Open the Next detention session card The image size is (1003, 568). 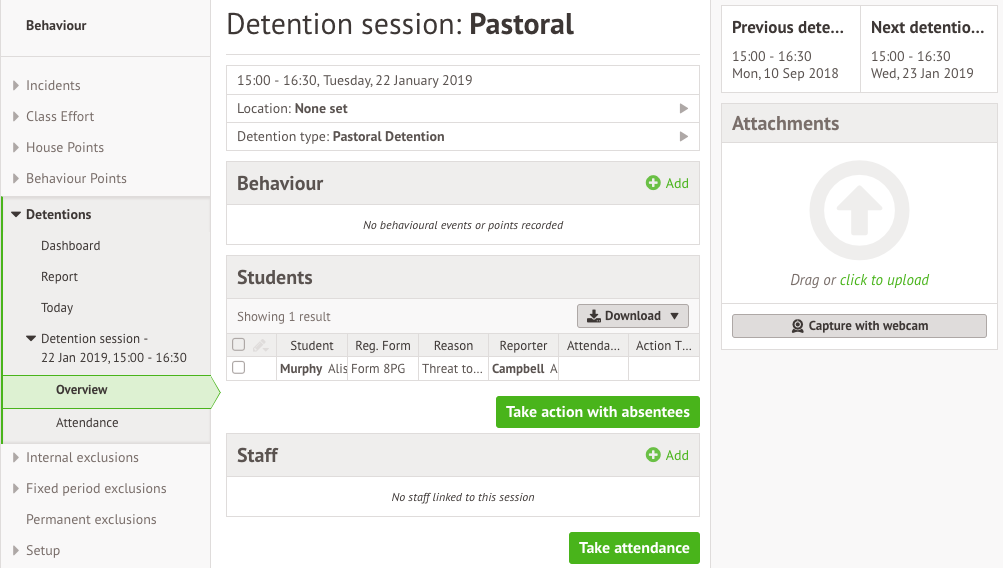point(928,49)
